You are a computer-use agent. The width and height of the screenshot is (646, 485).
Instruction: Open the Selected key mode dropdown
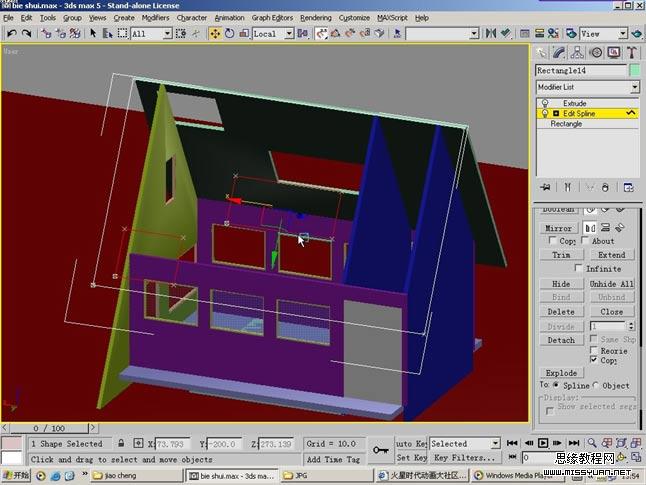(x=495, y=443)
